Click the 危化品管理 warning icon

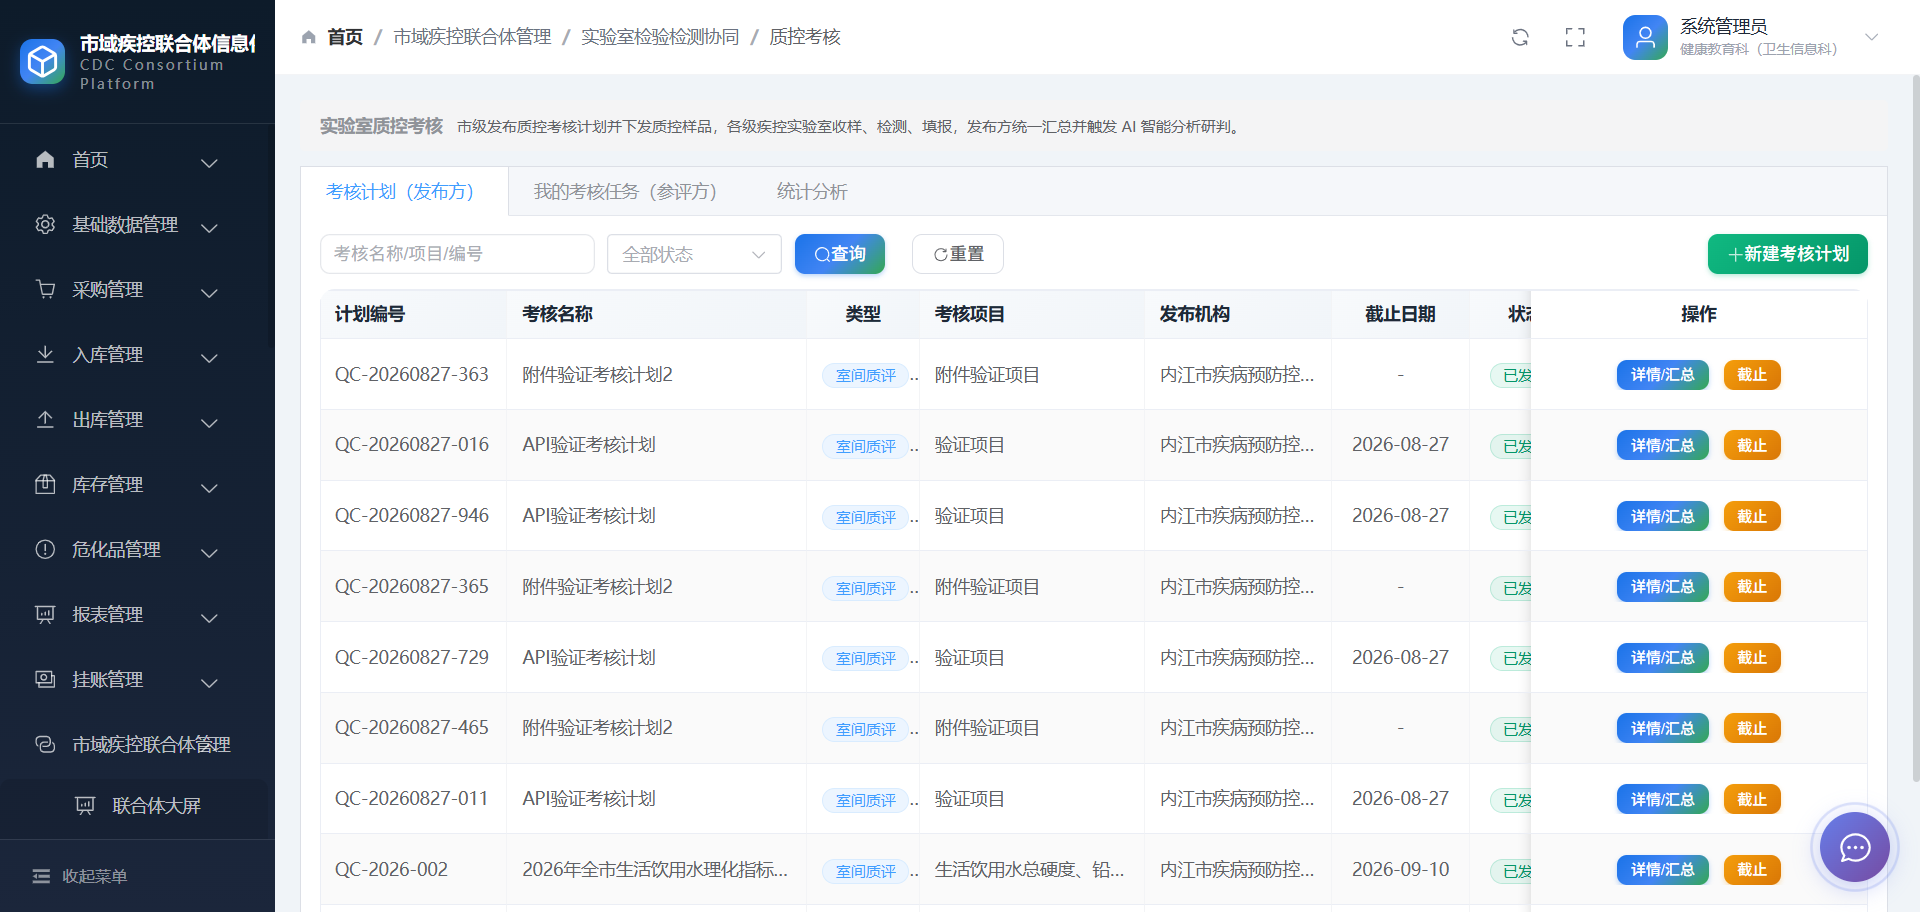[x=45, y=549]
